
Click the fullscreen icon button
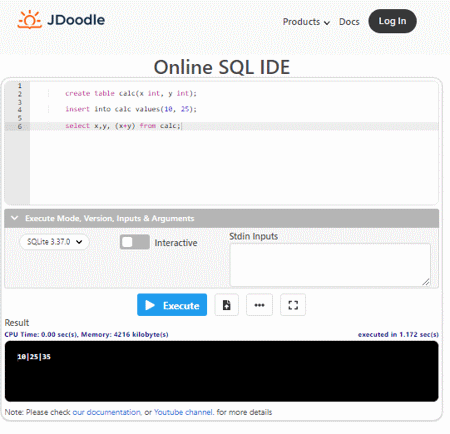[x=293, y=305]
